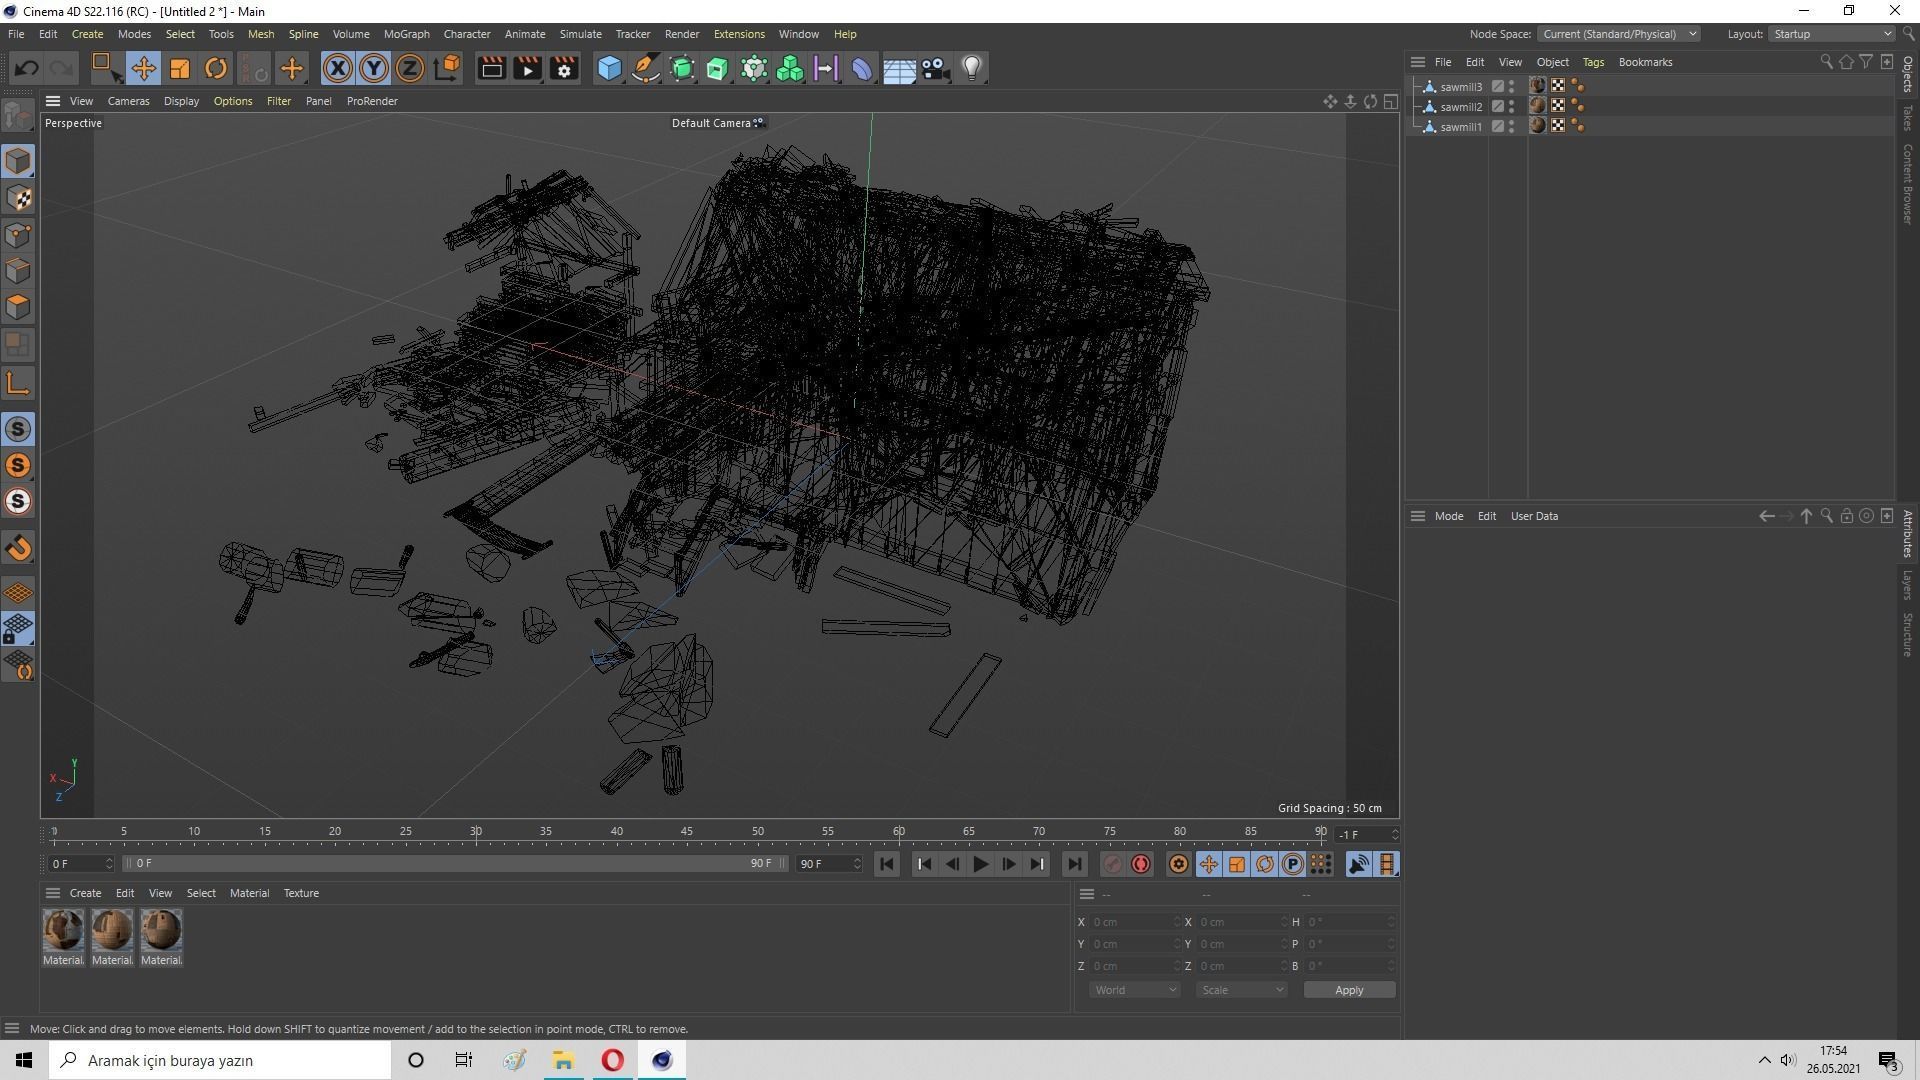Toggle Z axis lock
1920x1080 pixels.
tap(410, 68)
